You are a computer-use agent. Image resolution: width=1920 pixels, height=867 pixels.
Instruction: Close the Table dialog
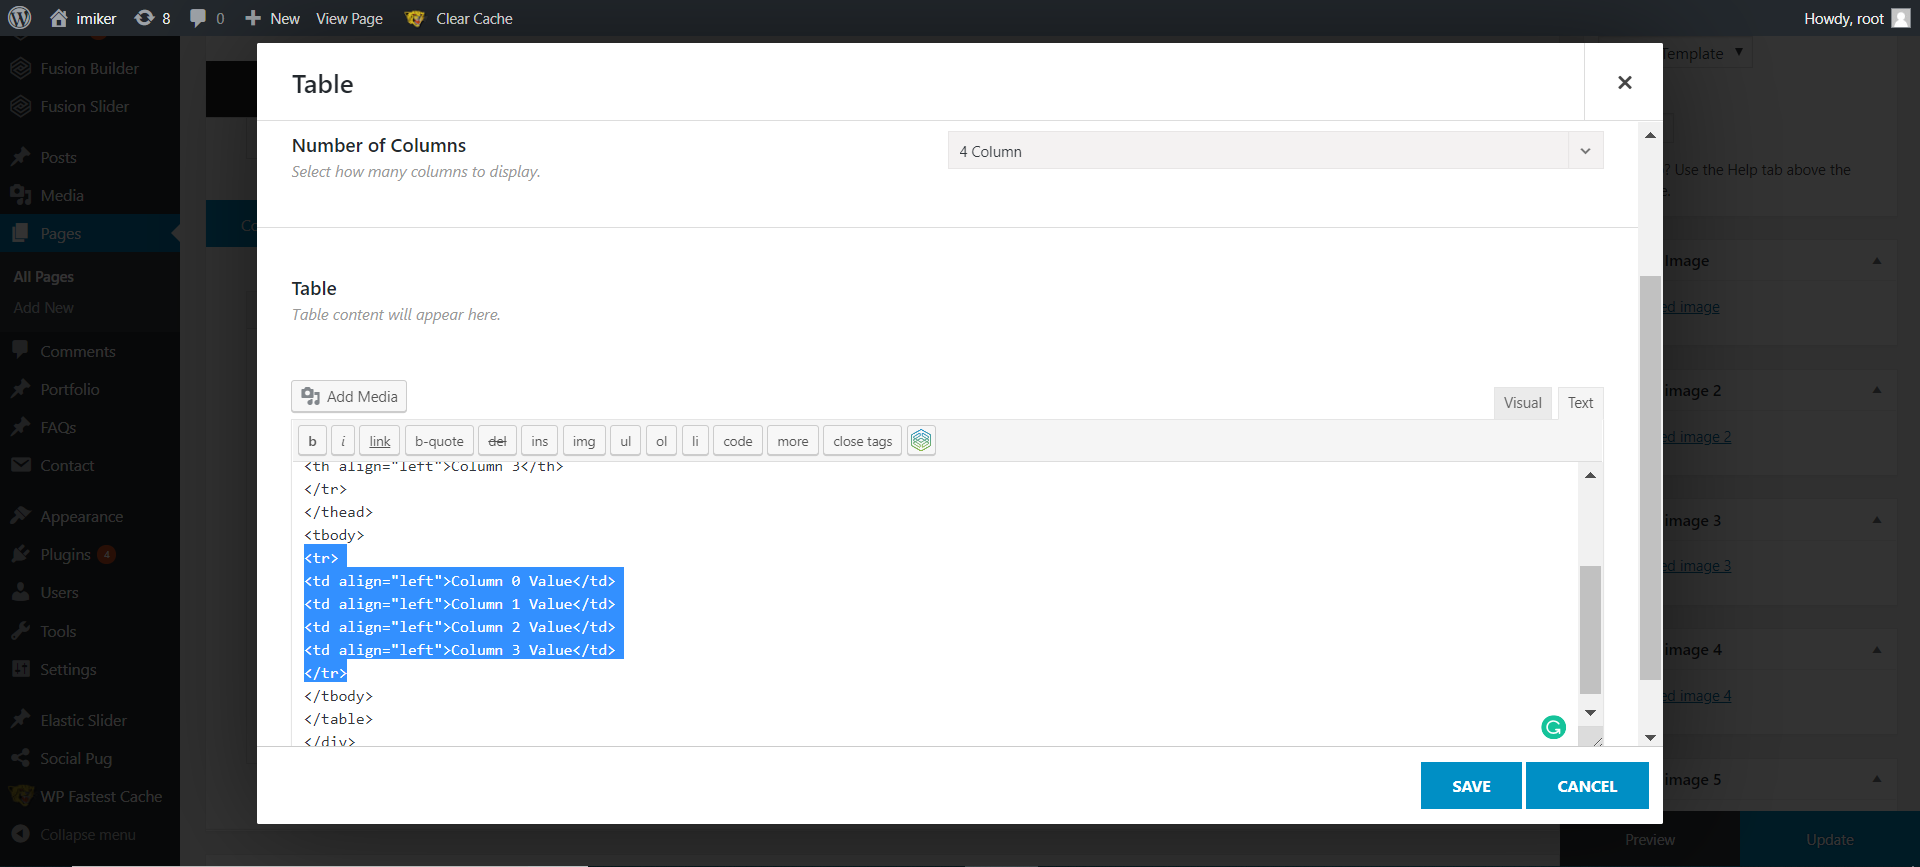click(x=1624, y=82)
